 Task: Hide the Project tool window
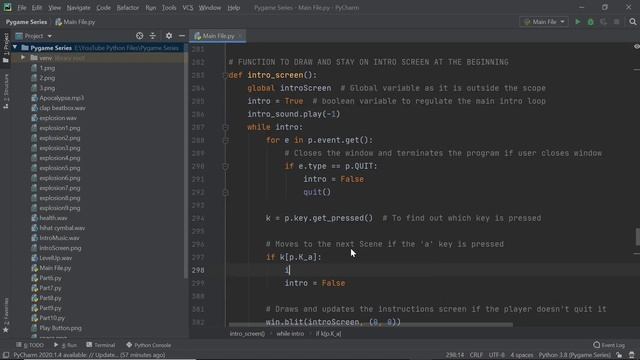[182, 36]
